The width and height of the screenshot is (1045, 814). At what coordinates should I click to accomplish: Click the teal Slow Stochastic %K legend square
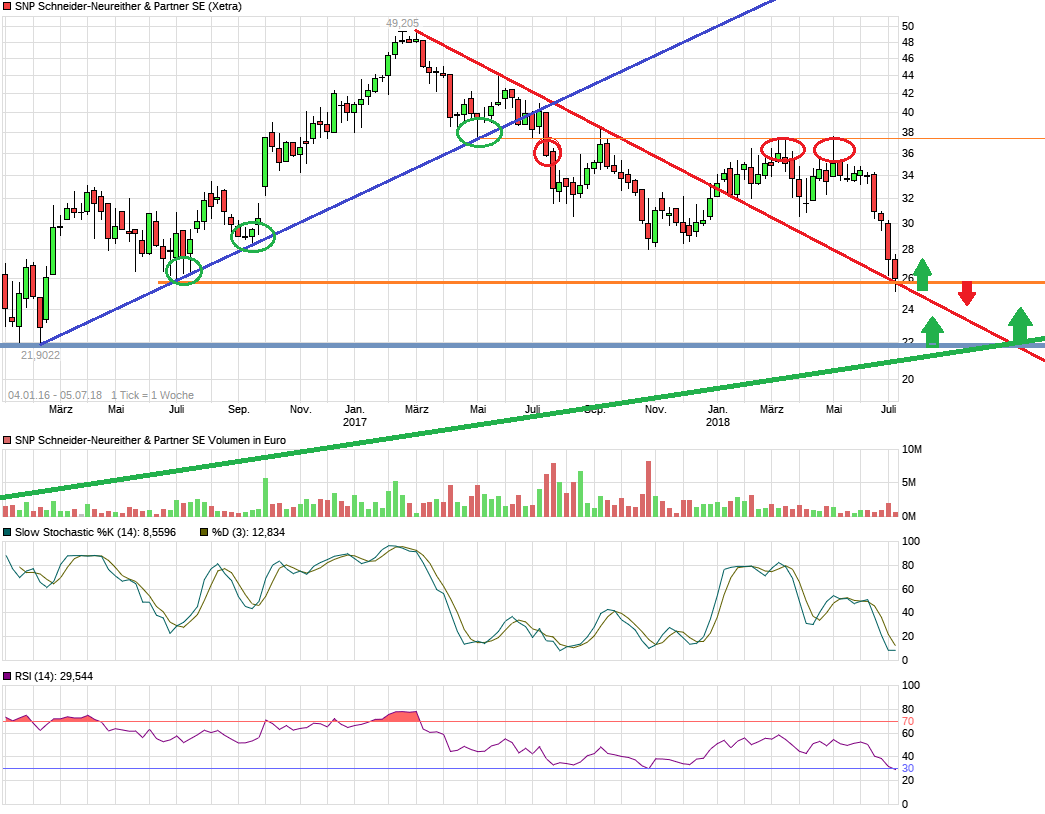click(7, 533)
